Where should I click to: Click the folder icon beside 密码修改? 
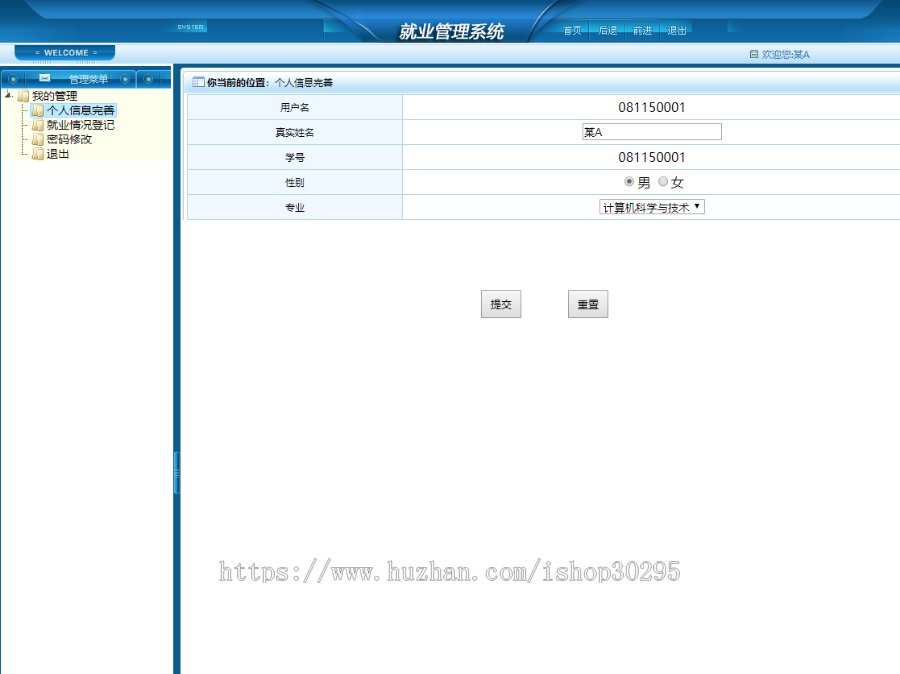pyautogui.click(x=38, y=140)
